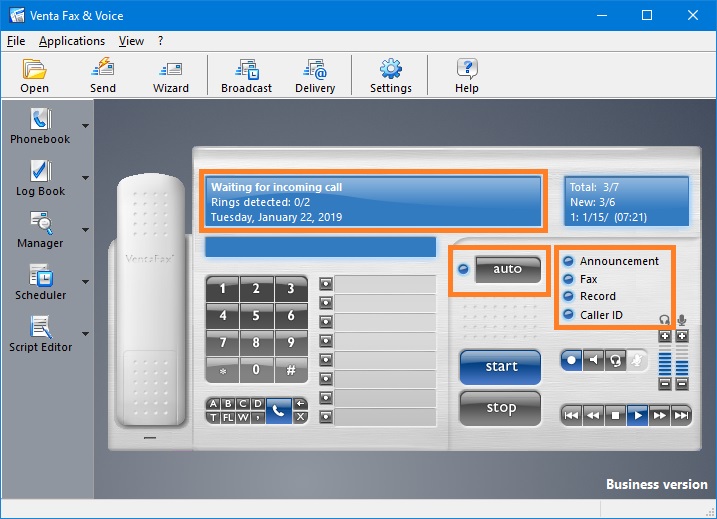Viewport: 717px width, 519px height.
Task: Expand the Script Editor dropdown arrow
Action: pyautogui.click(x=86, y=334)
